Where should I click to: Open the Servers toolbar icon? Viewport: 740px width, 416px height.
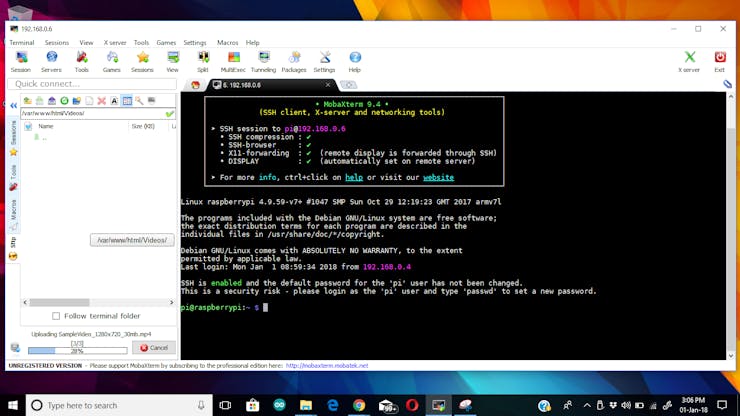tap(51, 62)
